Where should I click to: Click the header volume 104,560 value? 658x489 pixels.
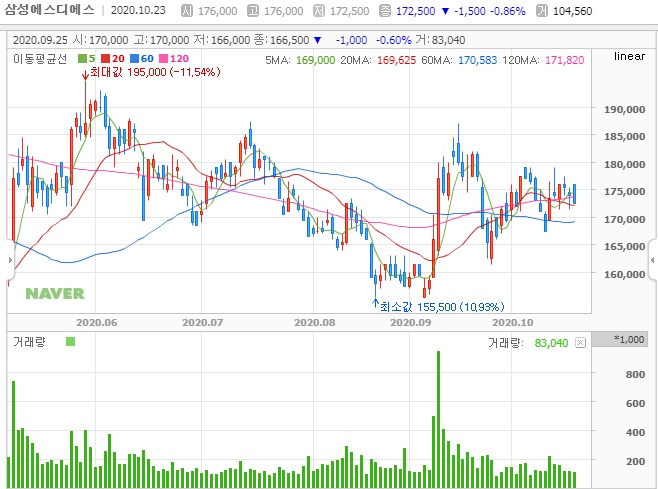[x=572, y=11]
